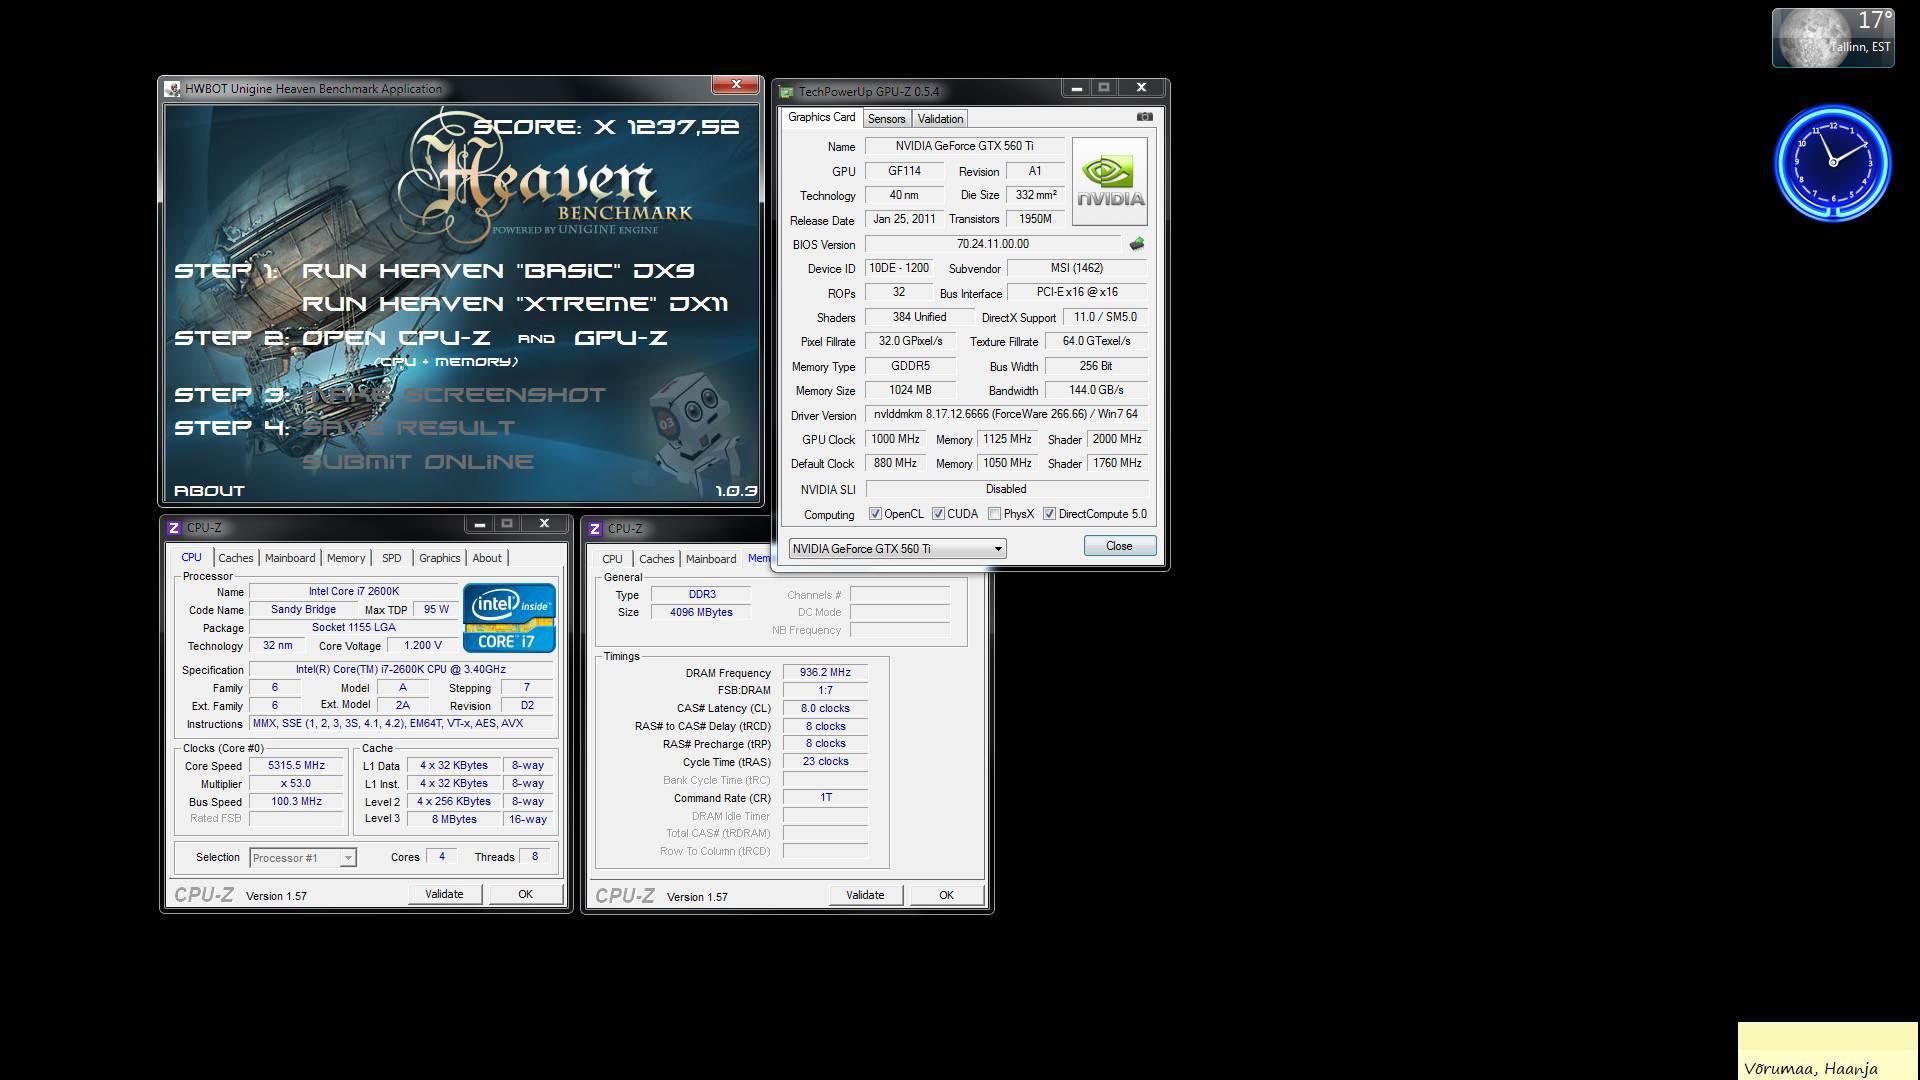The height and width of the screenshot is (1080, 1920).
Task: Select the Mainboard tab in right CPU-Z window
Action: 711,559
